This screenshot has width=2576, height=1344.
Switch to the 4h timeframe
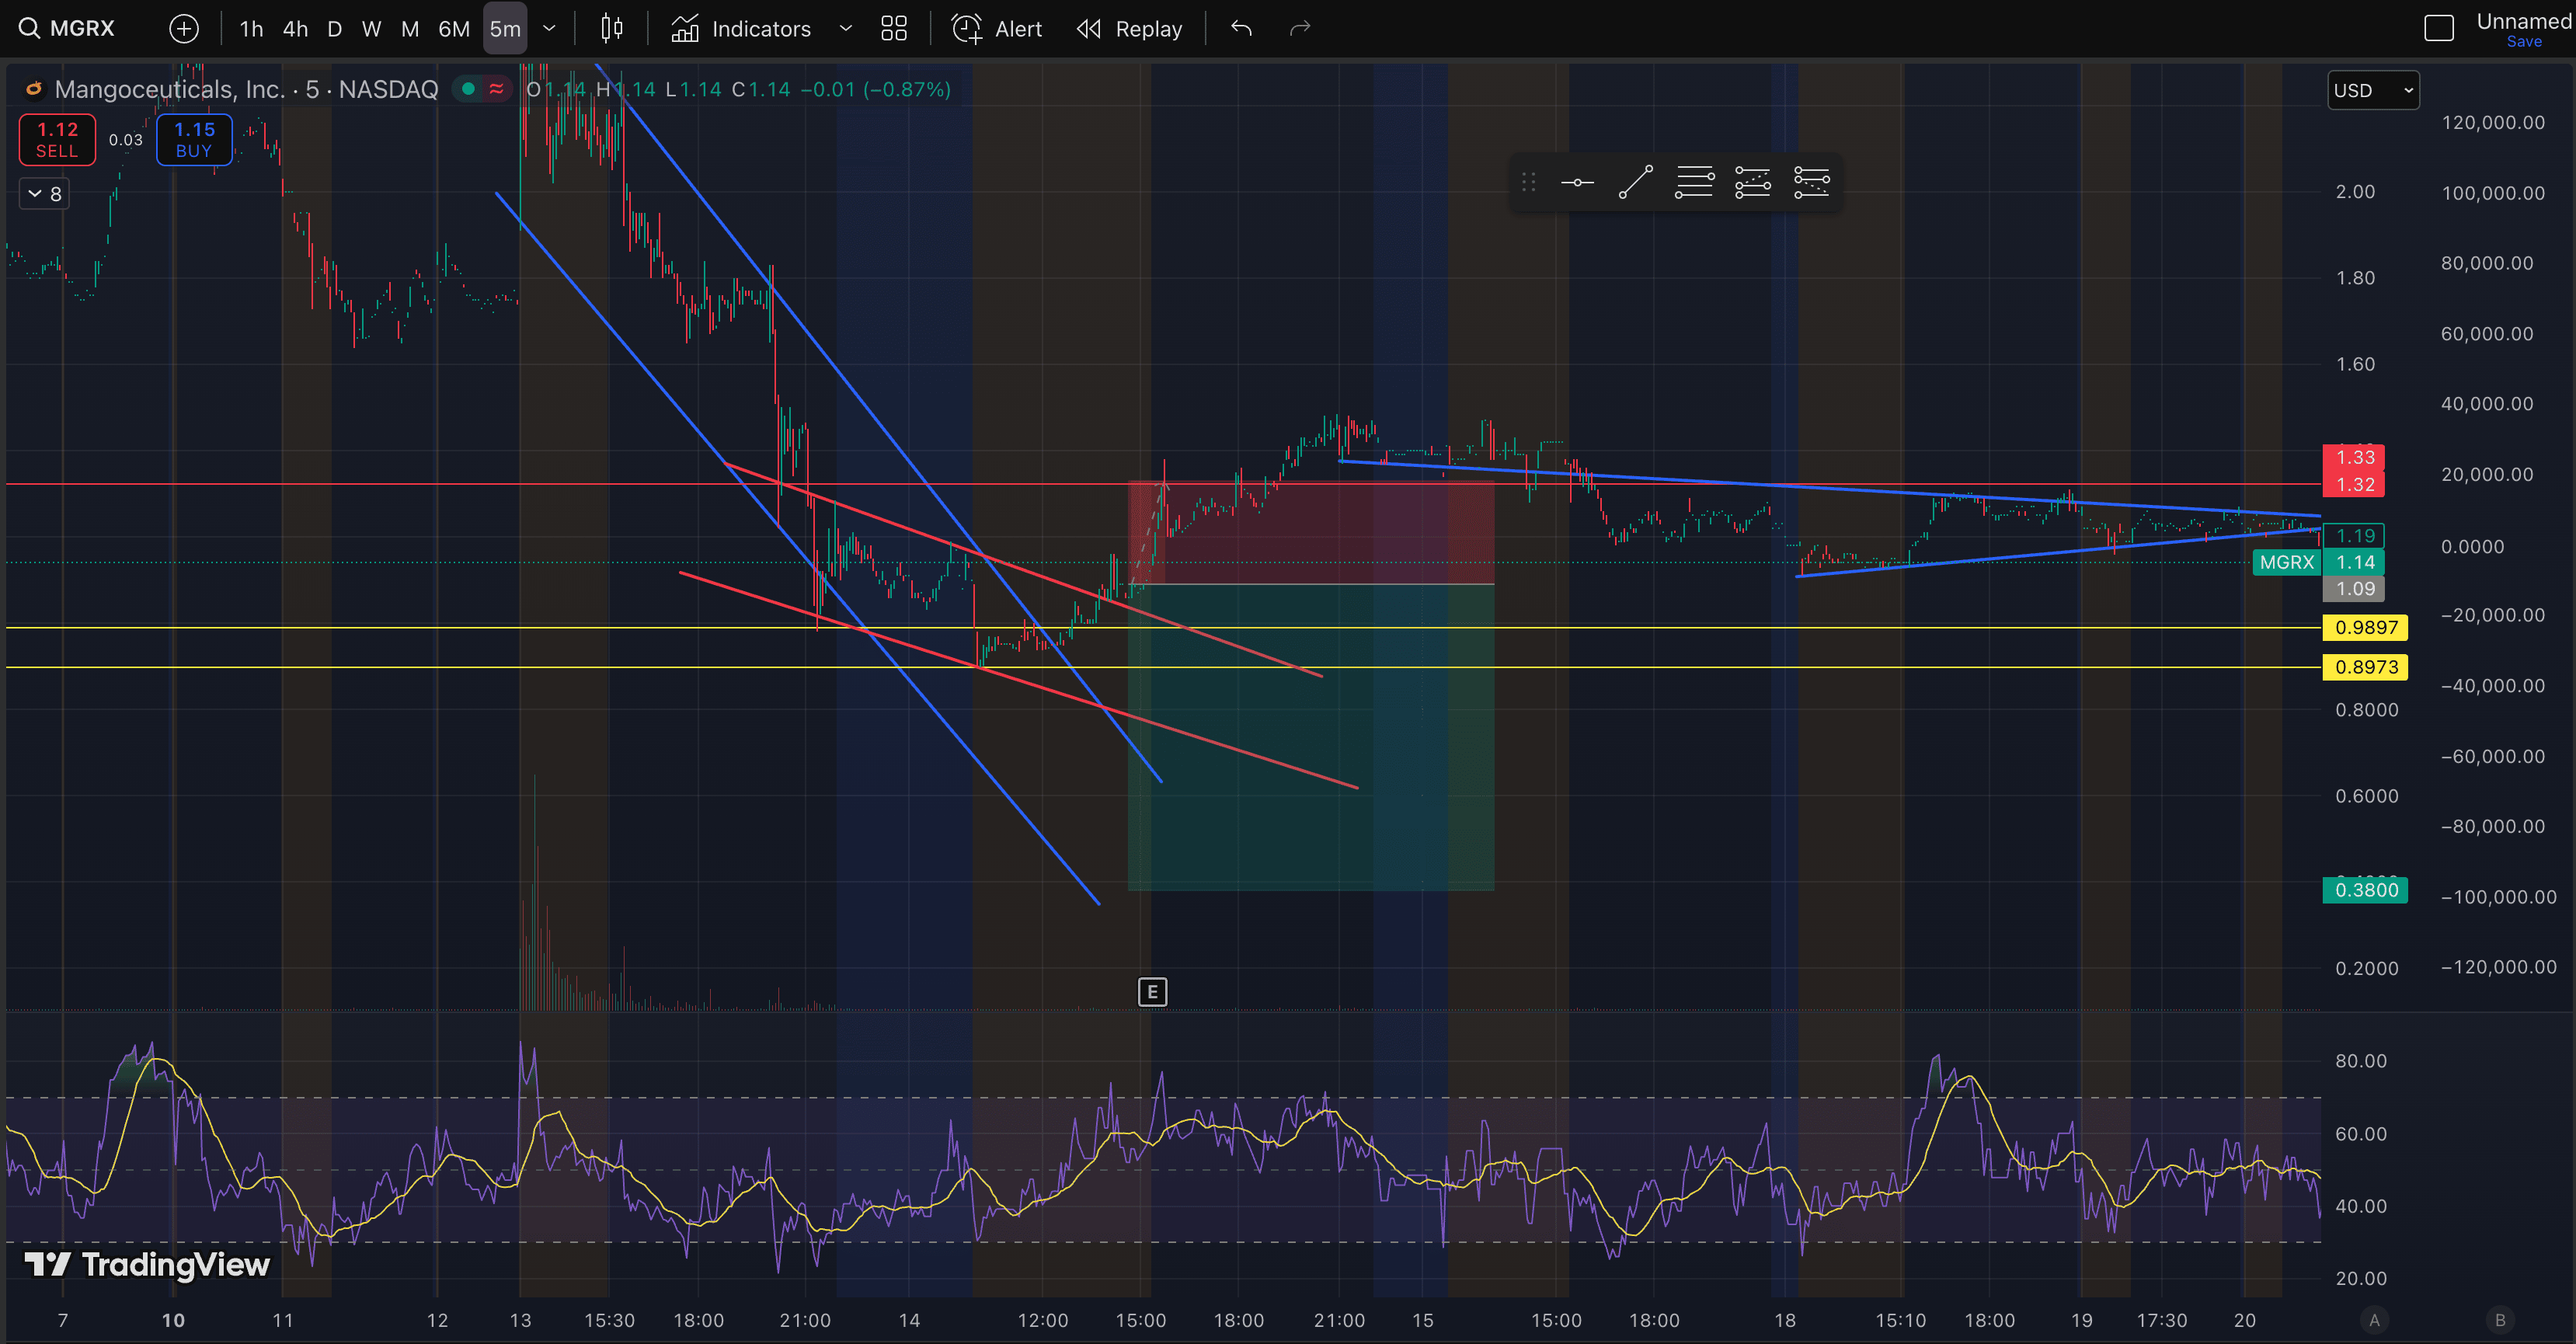tap(295, 29)
